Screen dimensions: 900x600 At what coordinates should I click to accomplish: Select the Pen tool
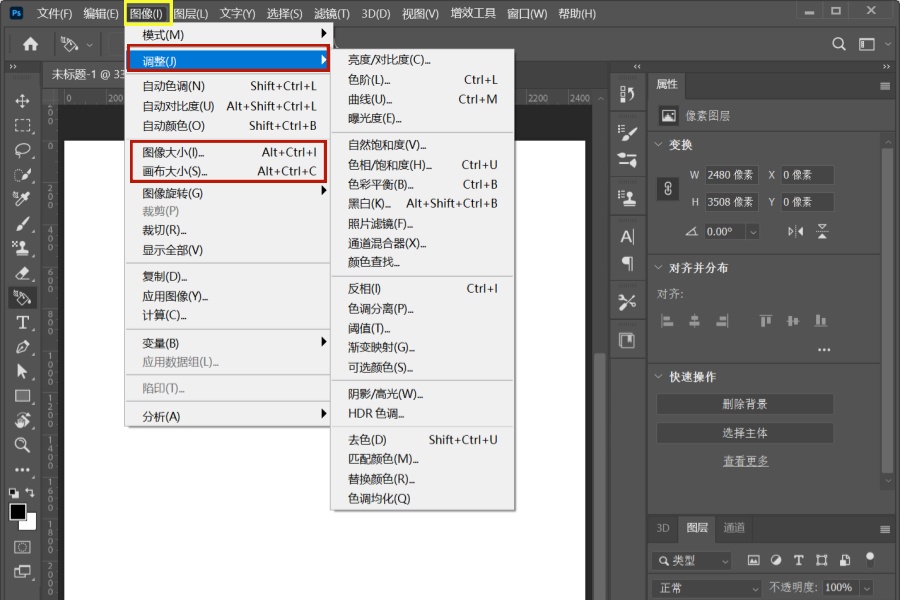(x=22, y=347)
